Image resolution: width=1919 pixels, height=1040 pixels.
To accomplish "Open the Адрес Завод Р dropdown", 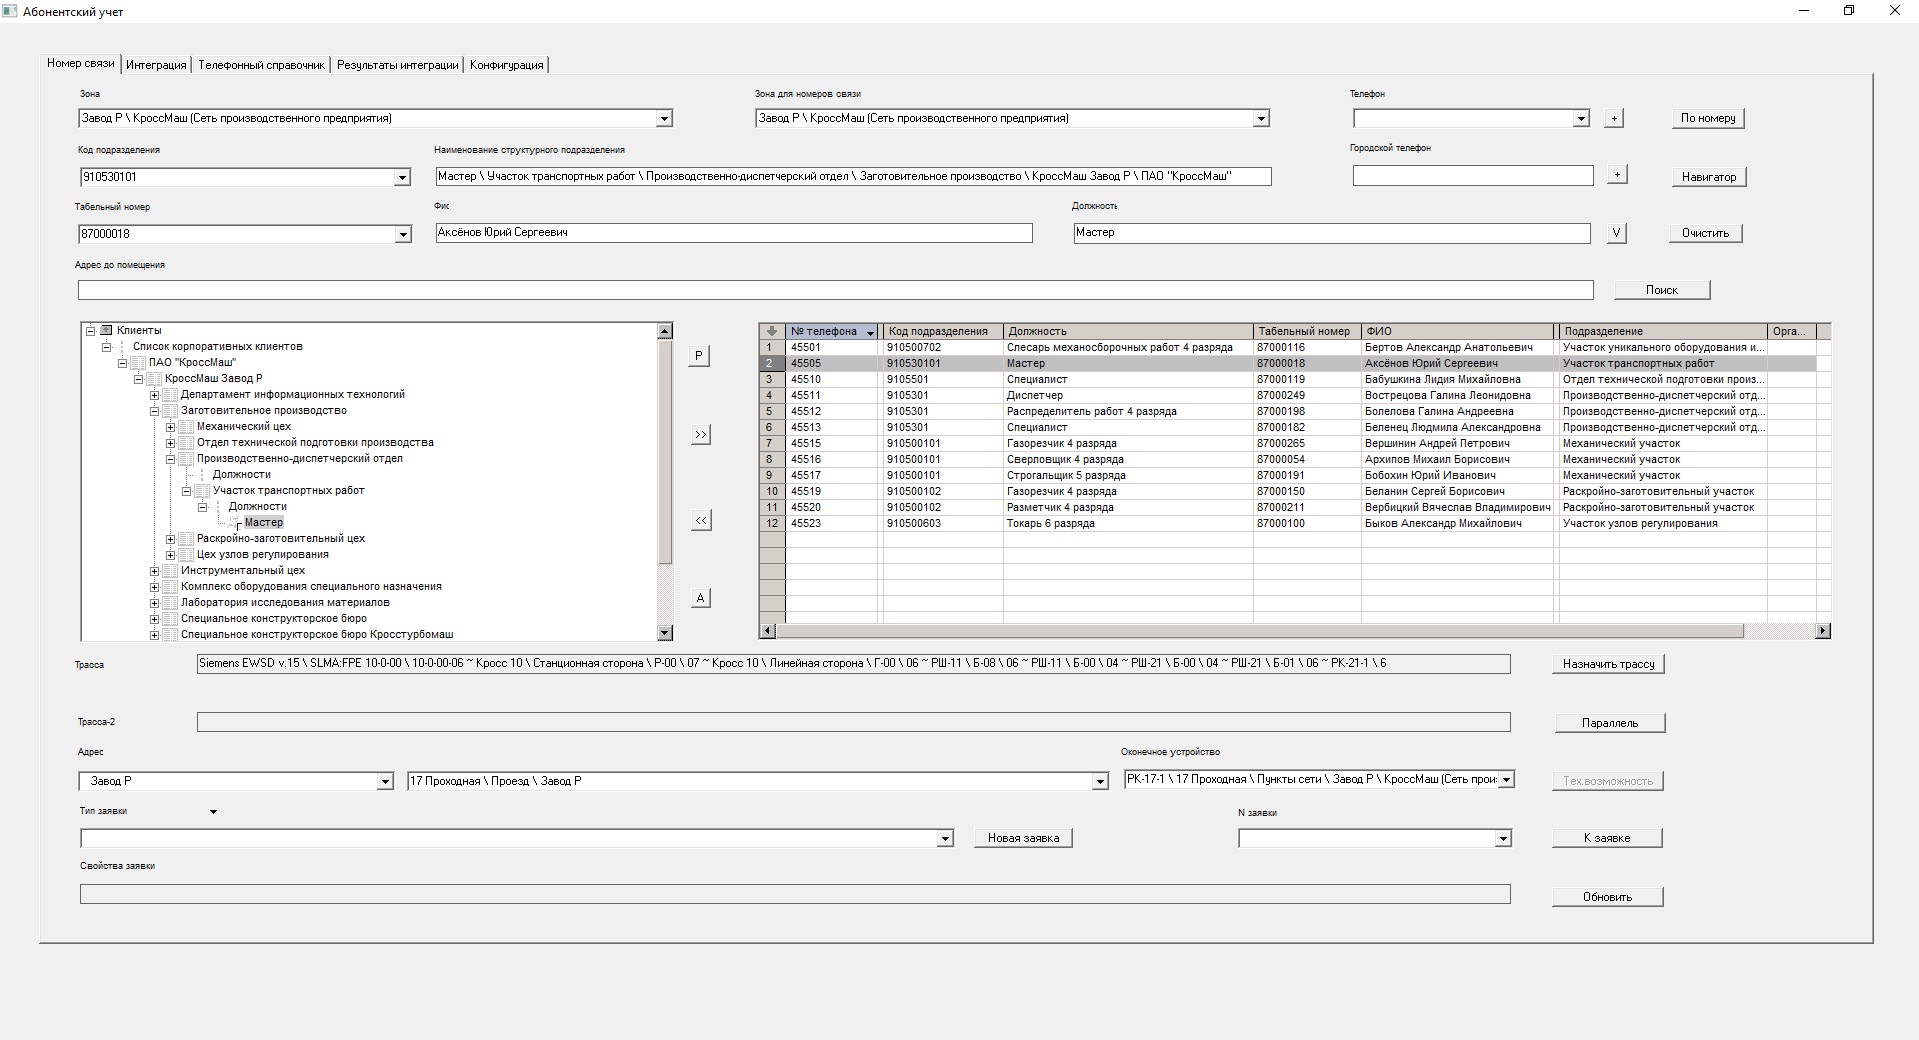I will point(385,782).
